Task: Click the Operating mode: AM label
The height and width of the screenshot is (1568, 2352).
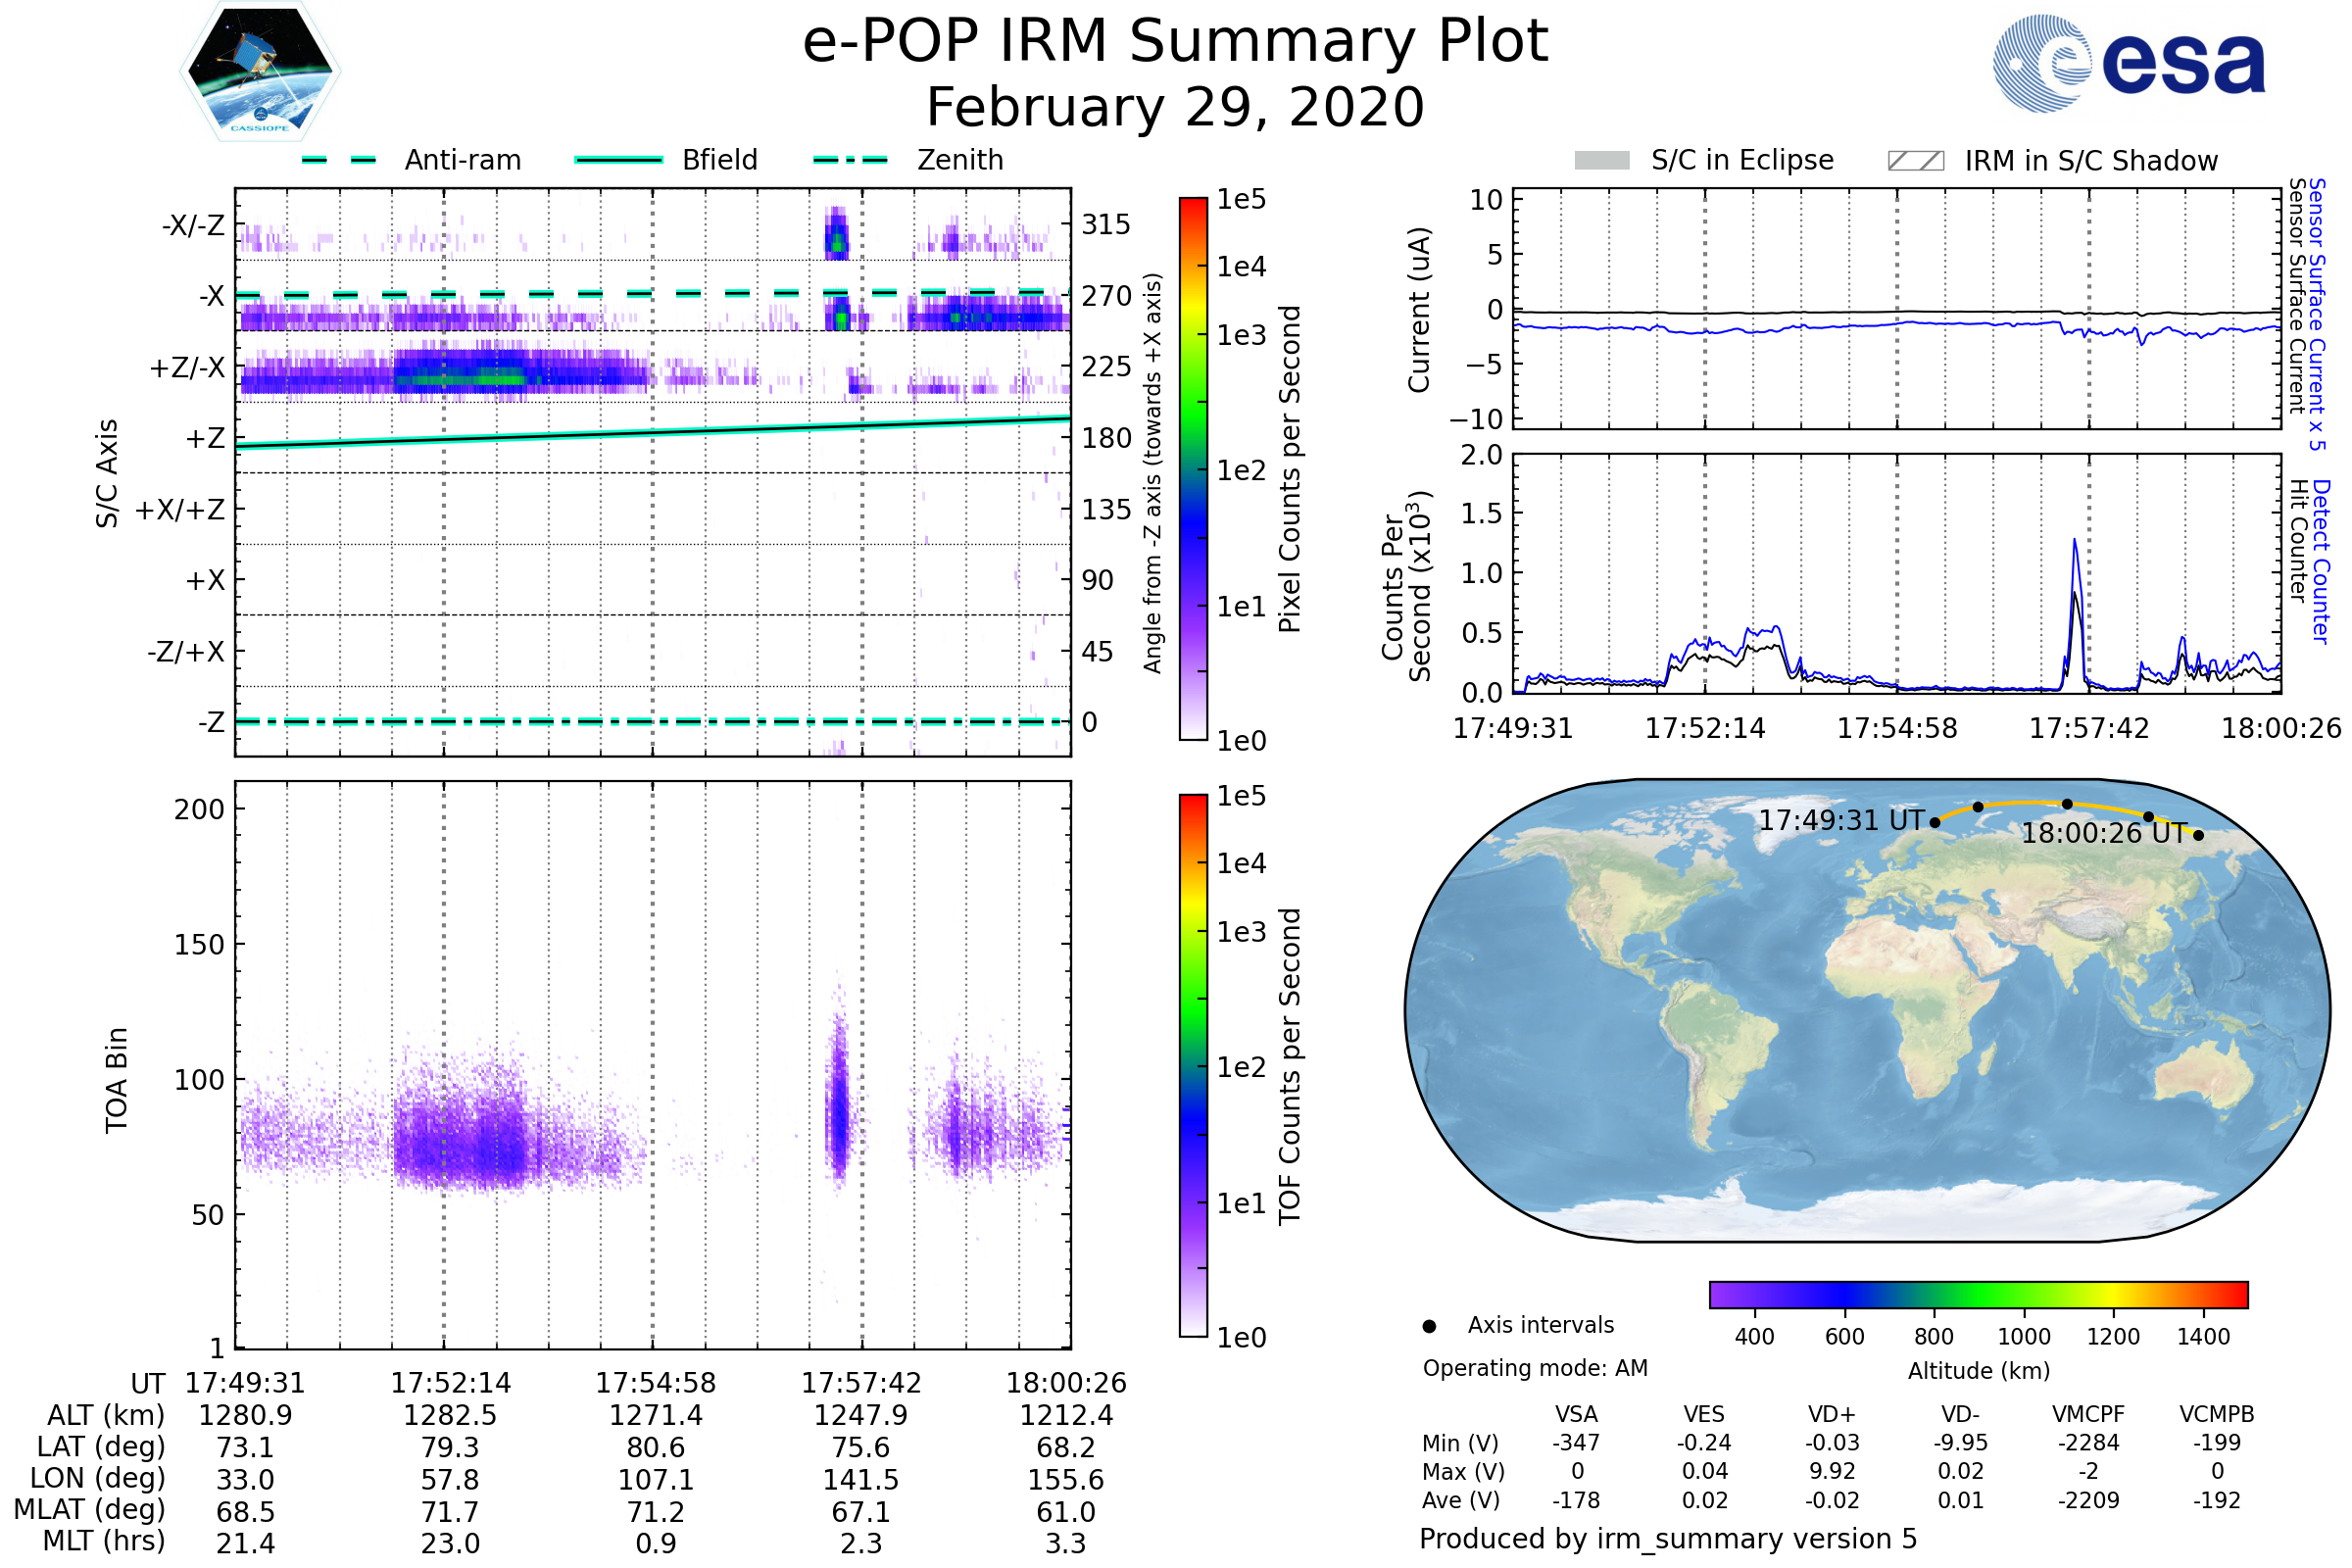Action: click(x=1535, y=1368)
